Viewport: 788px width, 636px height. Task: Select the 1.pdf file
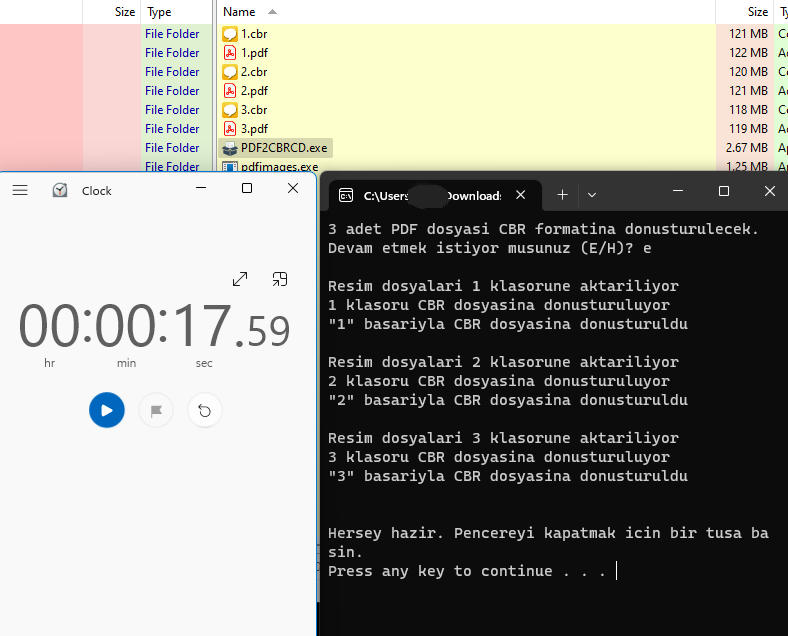(254, 53)
